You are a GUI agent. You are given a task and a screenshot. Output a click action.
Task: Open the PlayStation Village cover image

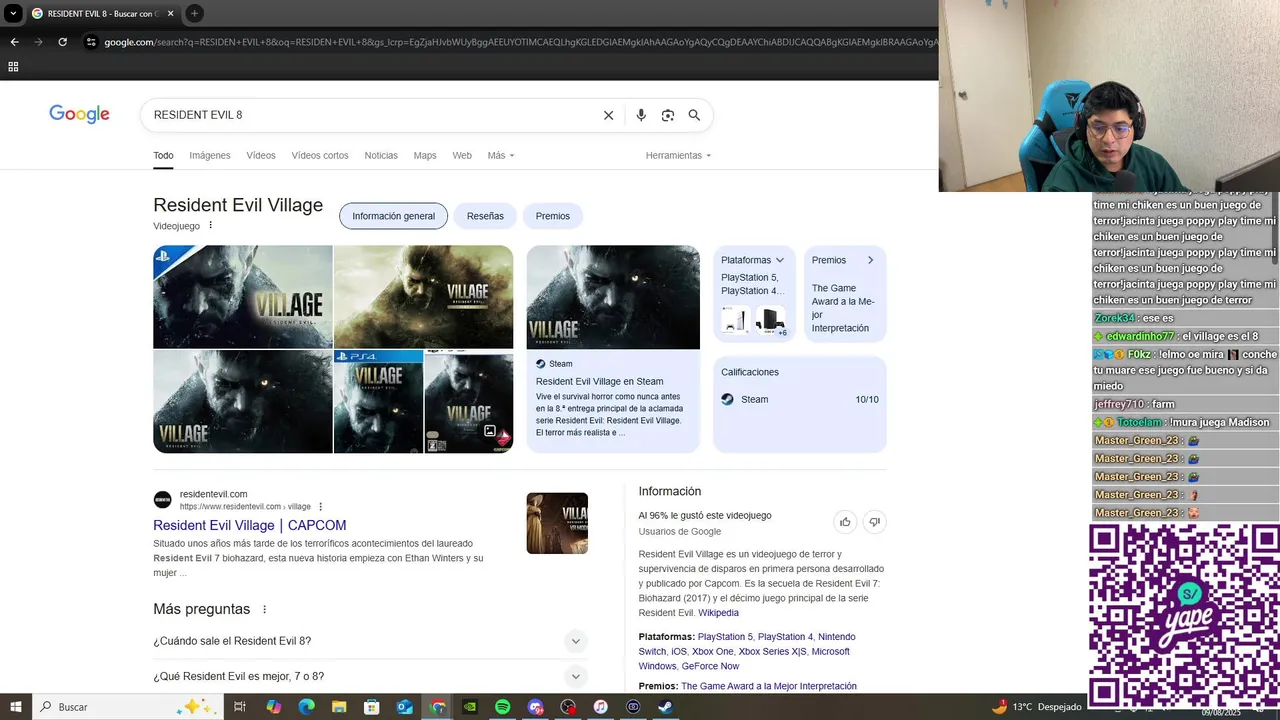click(x=243, y=297)
